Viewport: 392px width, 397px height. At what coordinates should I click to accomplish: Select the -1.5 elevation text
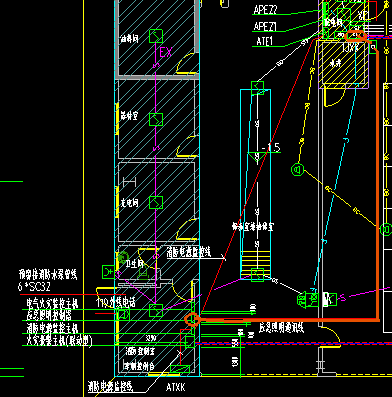pyautogui.click(x=271, y=148)
